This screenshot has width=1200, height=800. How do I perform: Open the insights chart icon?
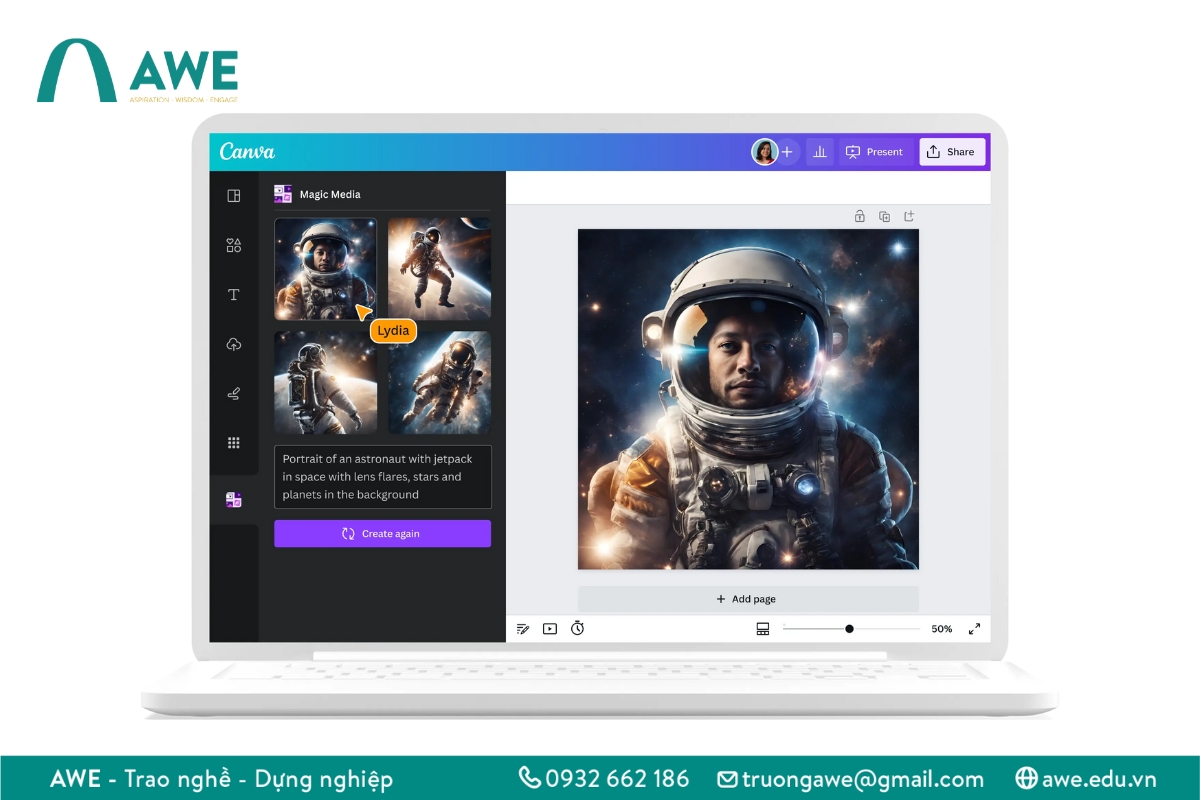[x=820, y=151]
